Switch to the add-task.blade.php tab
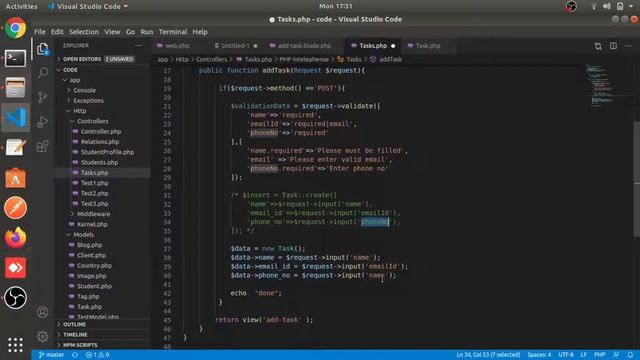 tap(304, 46)
